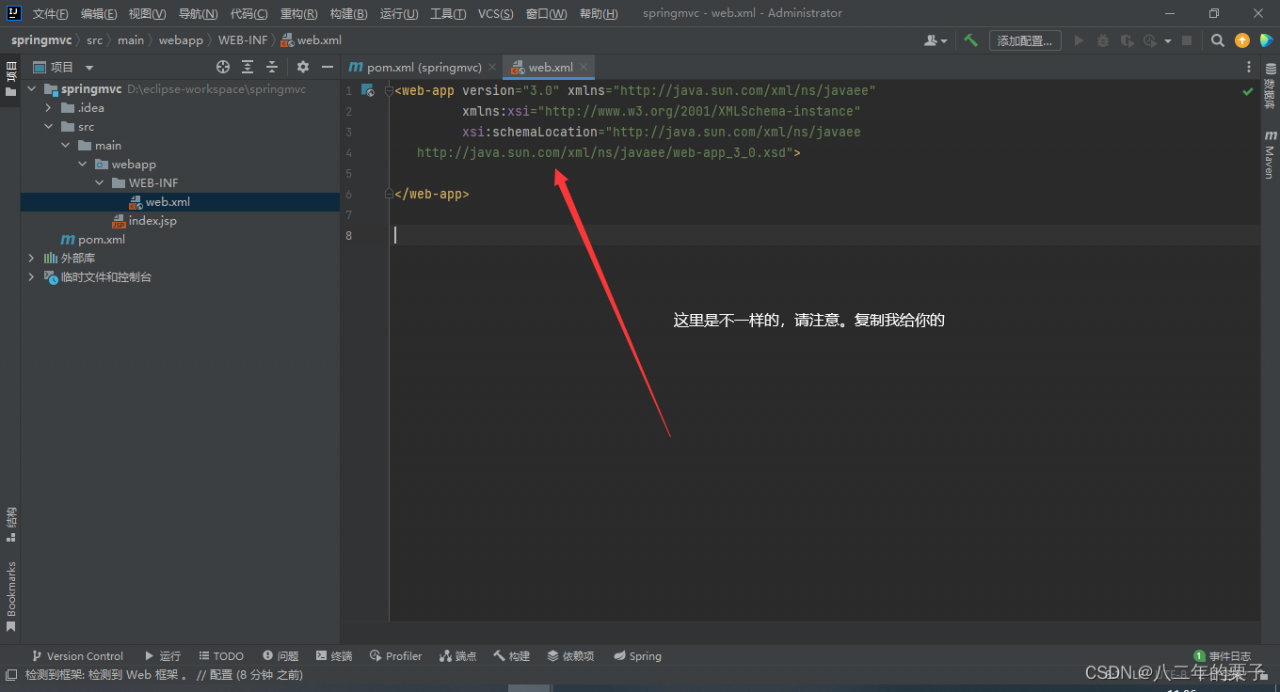Click the springmvc breadcrumb in the navigation bar
Screen dimensions: 1280x692
pos(41,41)
